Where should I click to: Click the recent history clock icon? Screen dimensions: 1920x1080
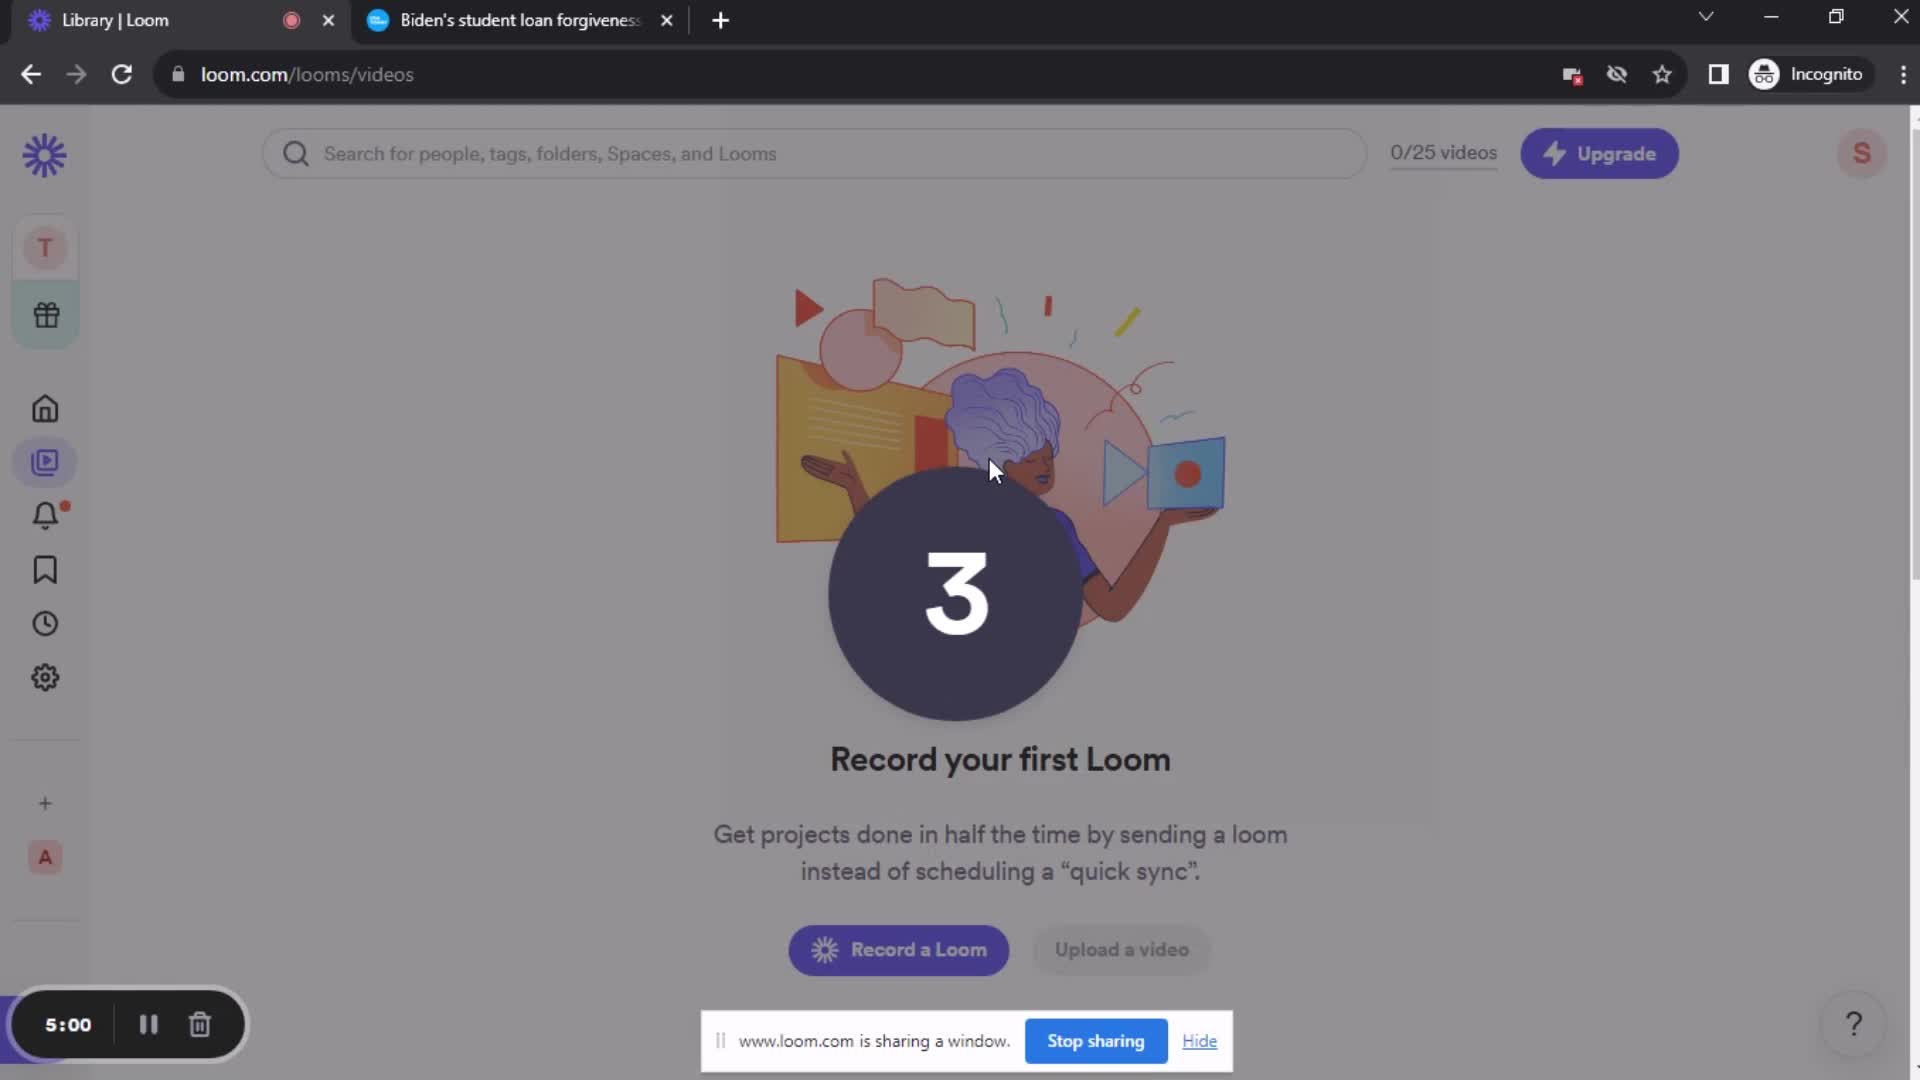coord(44,622)
